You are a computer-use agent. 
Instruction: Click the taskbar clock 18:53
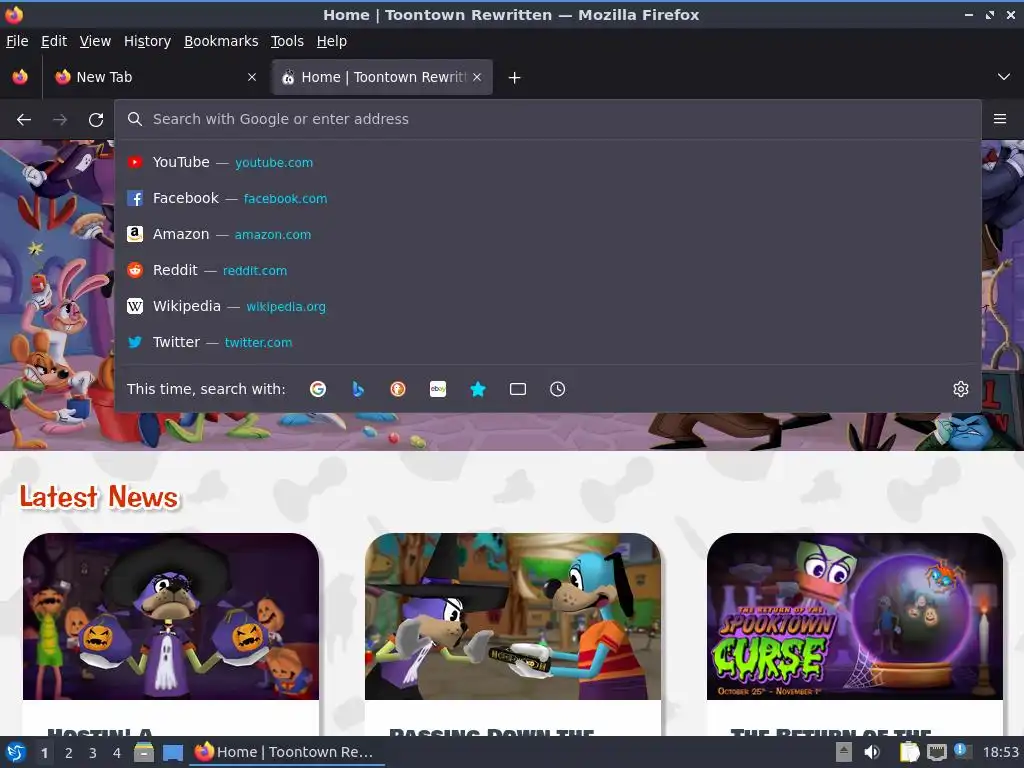coord(1000,753)
